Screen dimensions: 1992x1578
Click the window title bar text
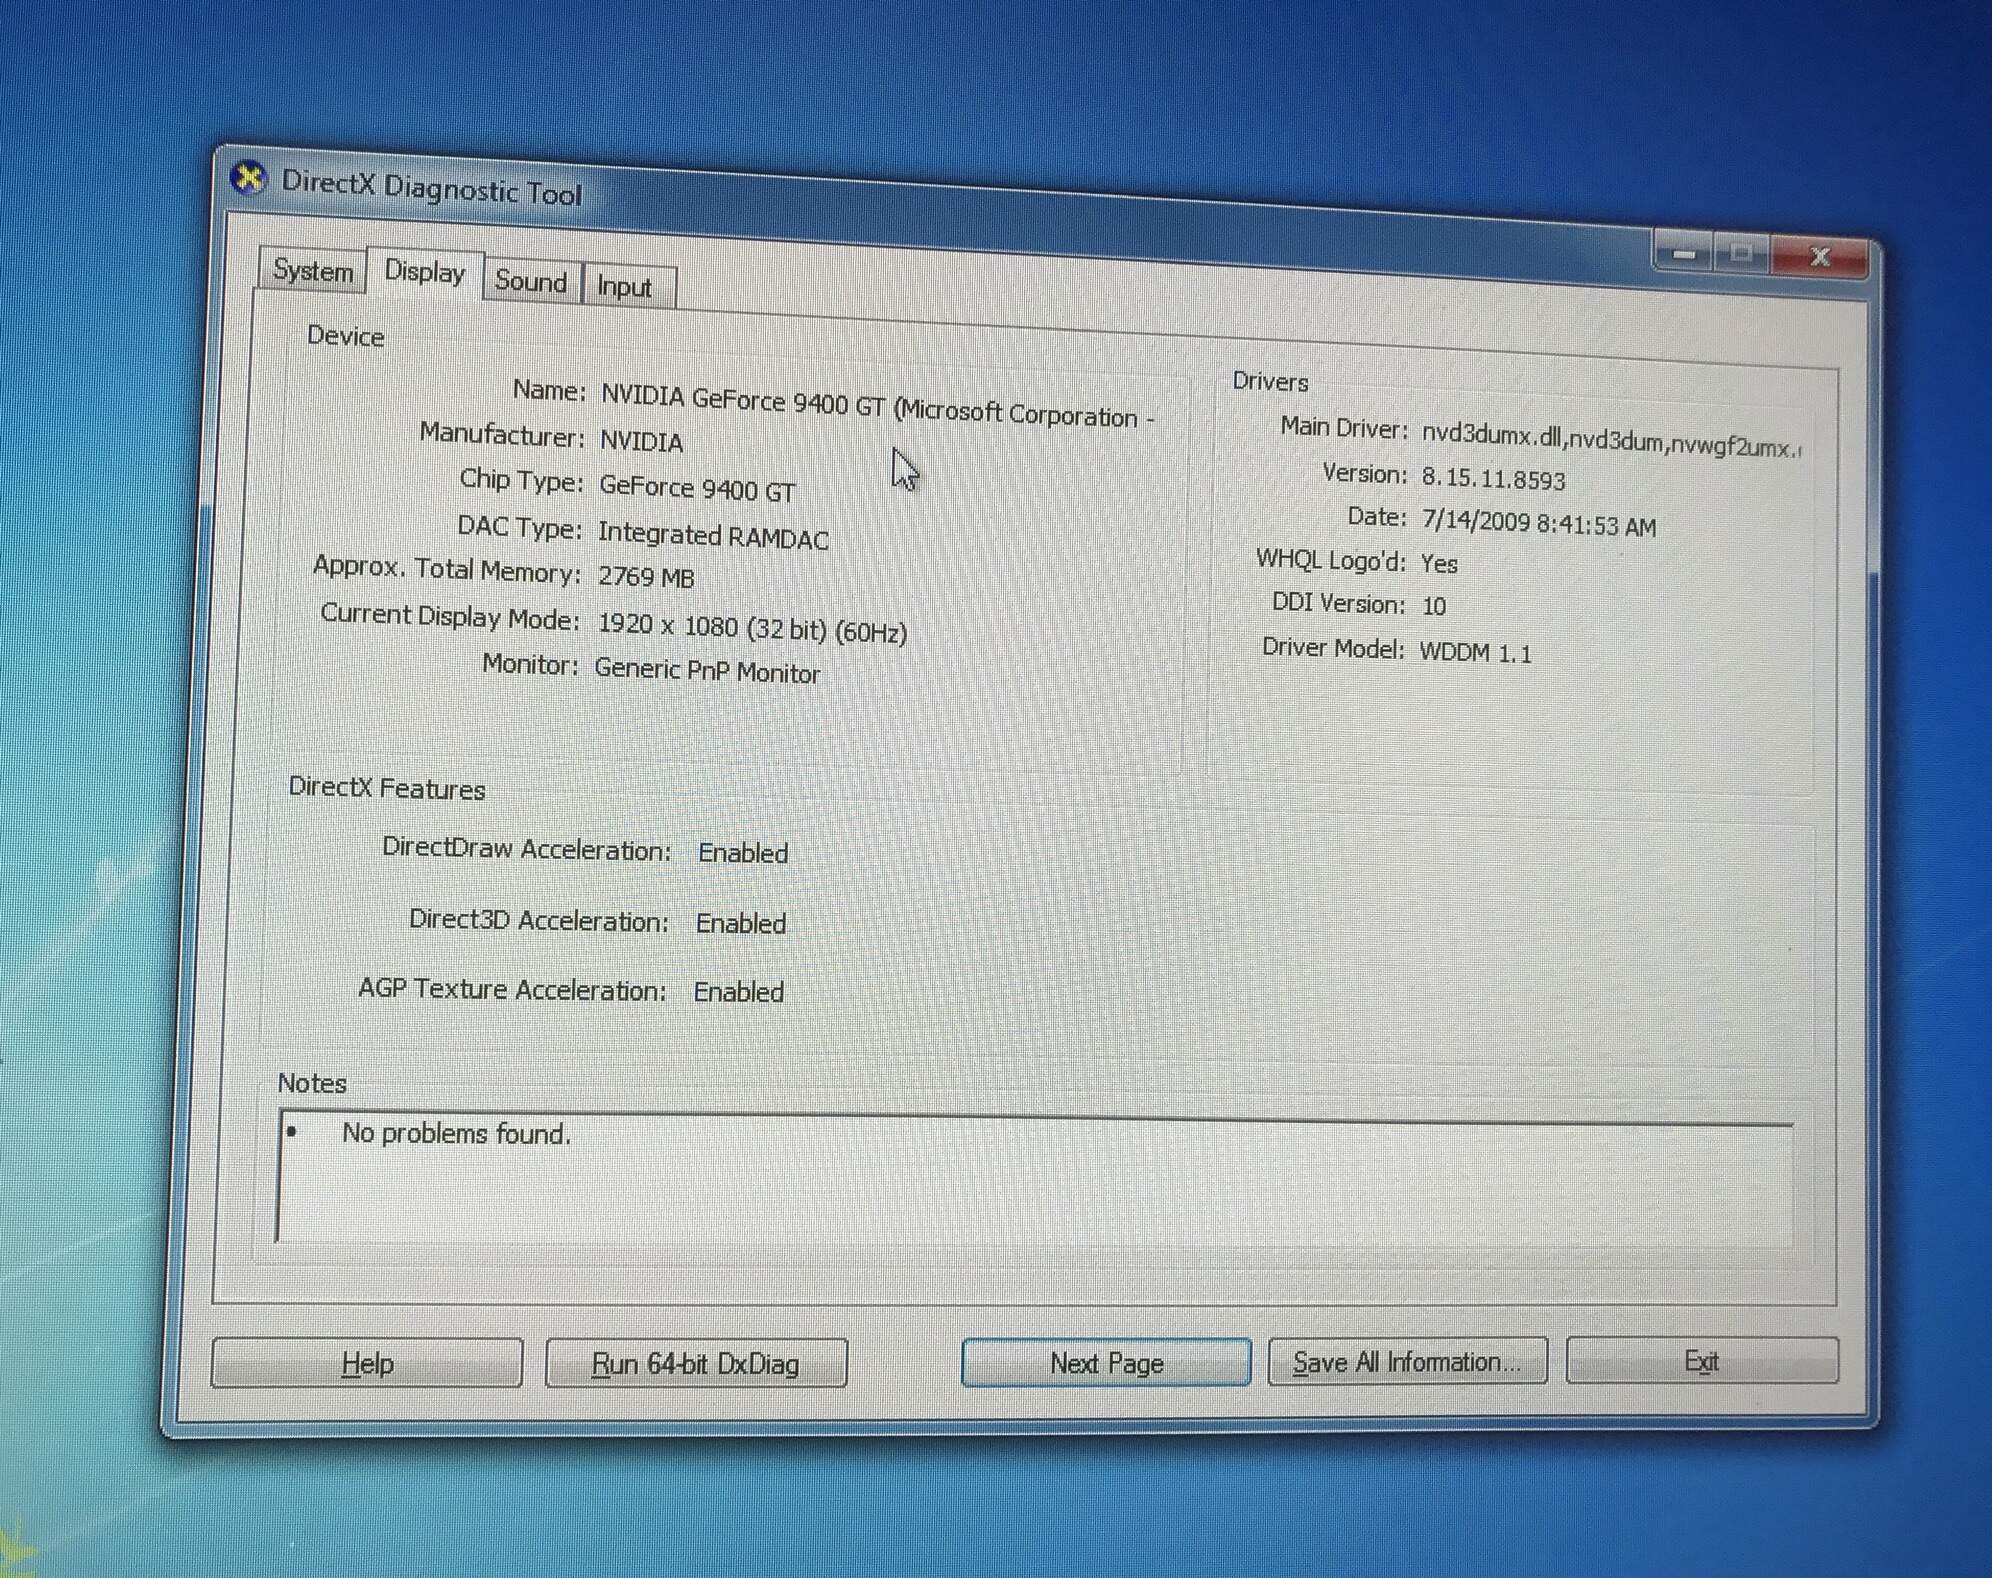[431, 188]
